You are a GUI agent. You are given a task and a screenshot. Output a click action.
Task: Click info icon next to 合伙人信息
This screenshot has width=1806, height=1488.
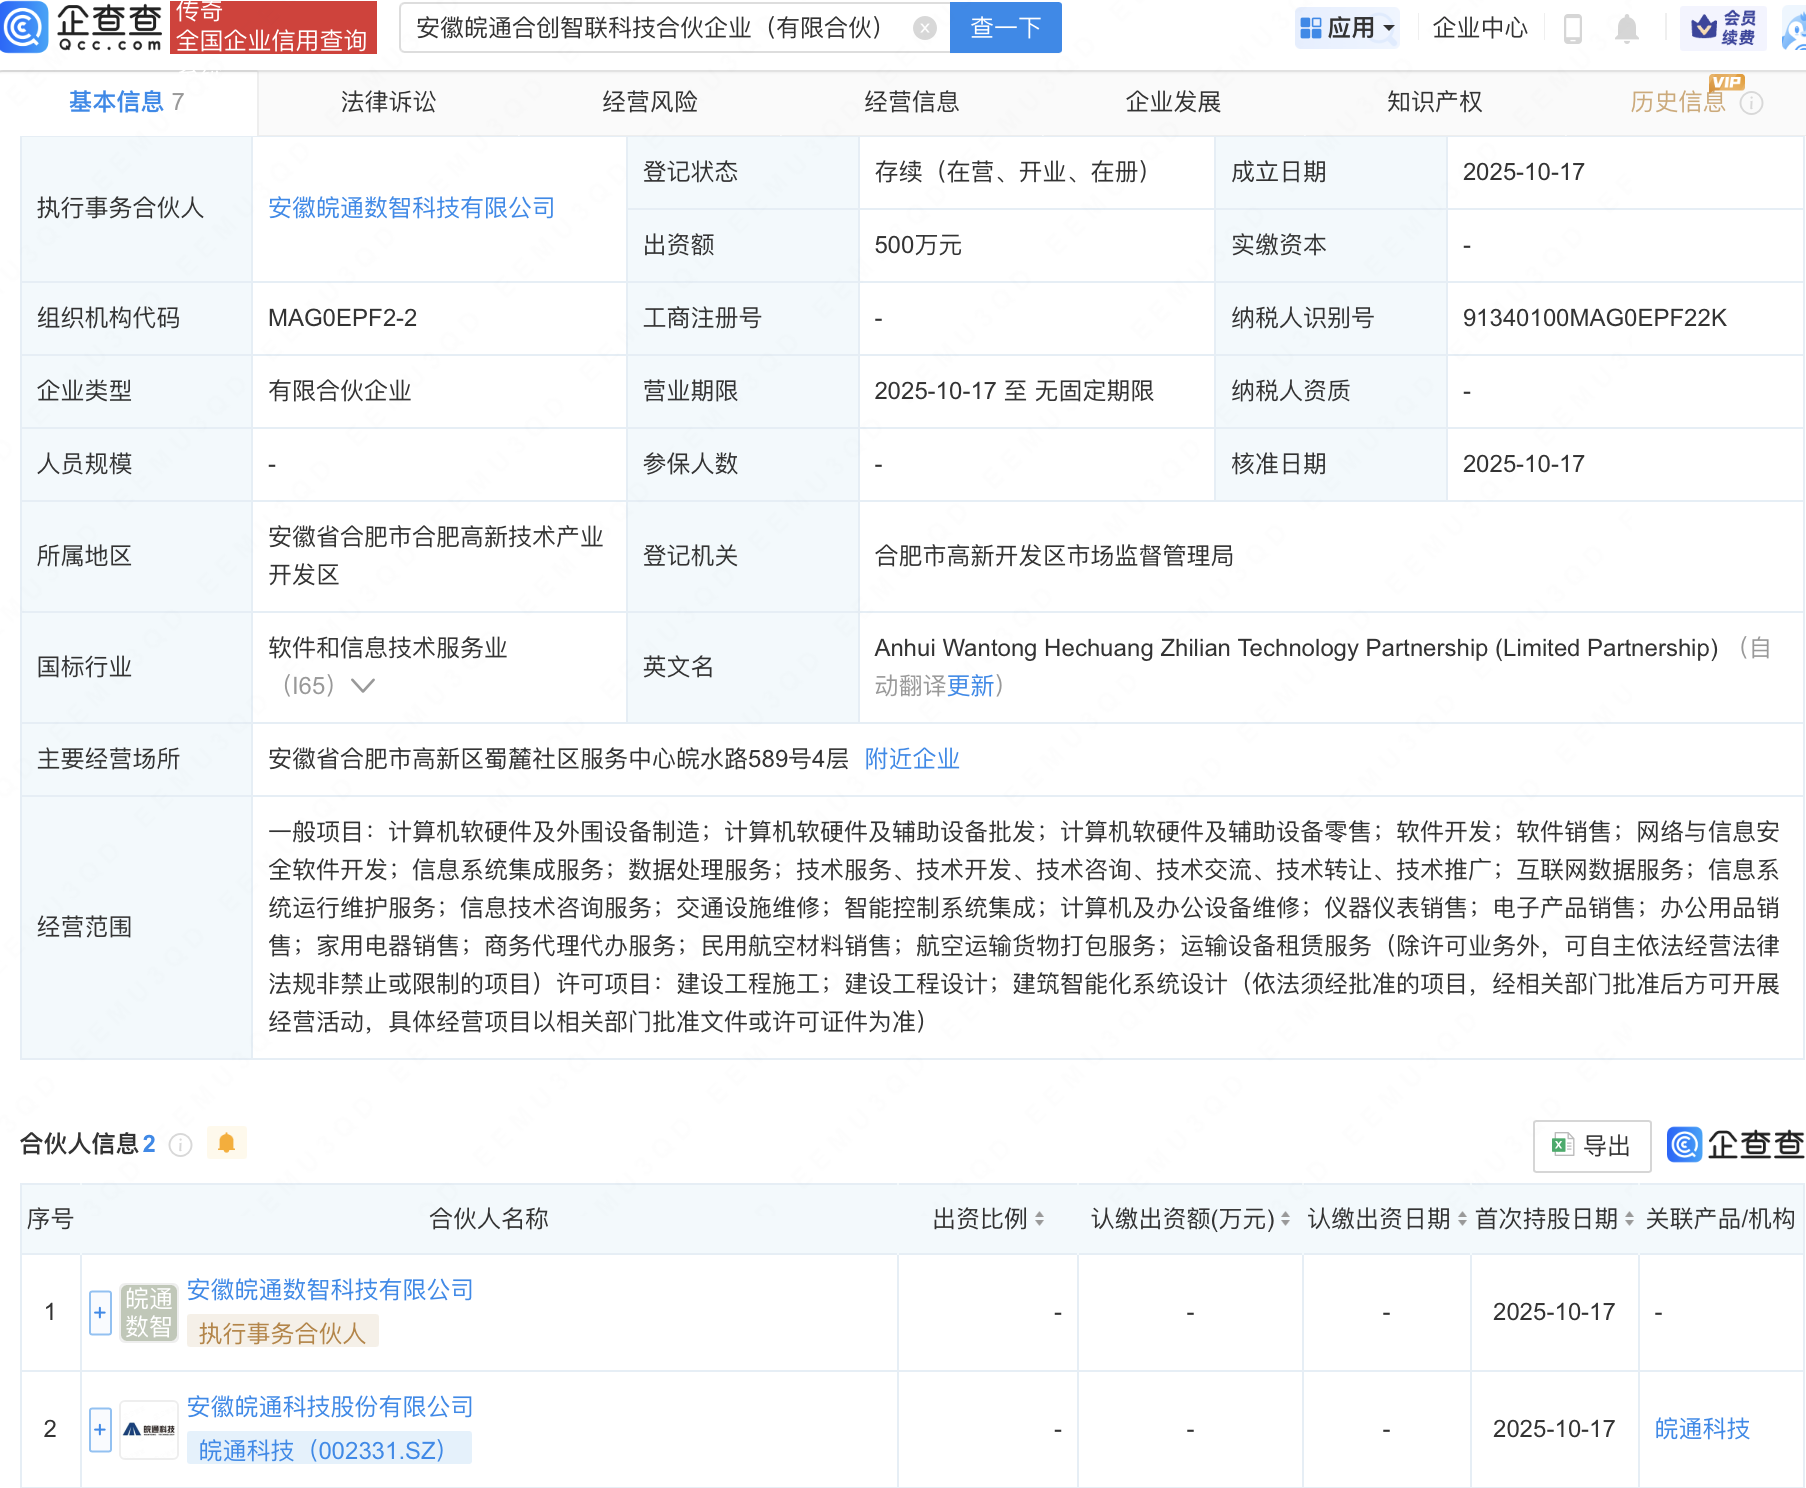point(181,1145)
